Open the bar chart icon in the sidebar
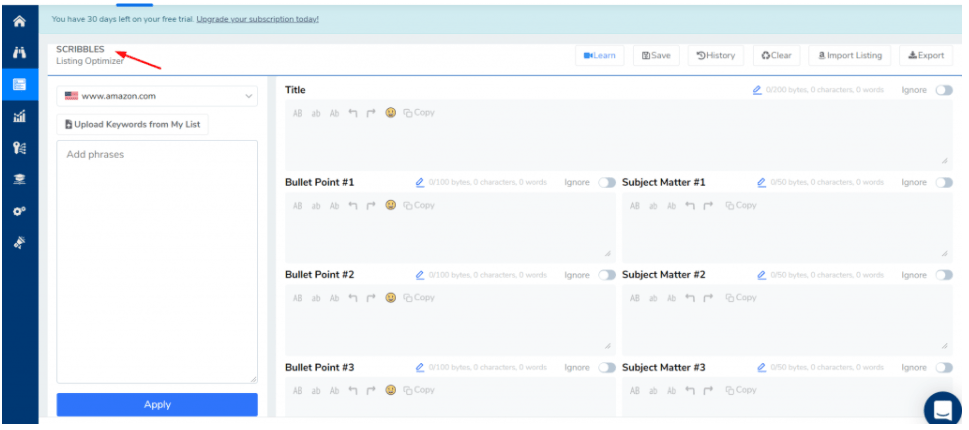The height and width of the screenshot is (430, 969). click(19, 116)
